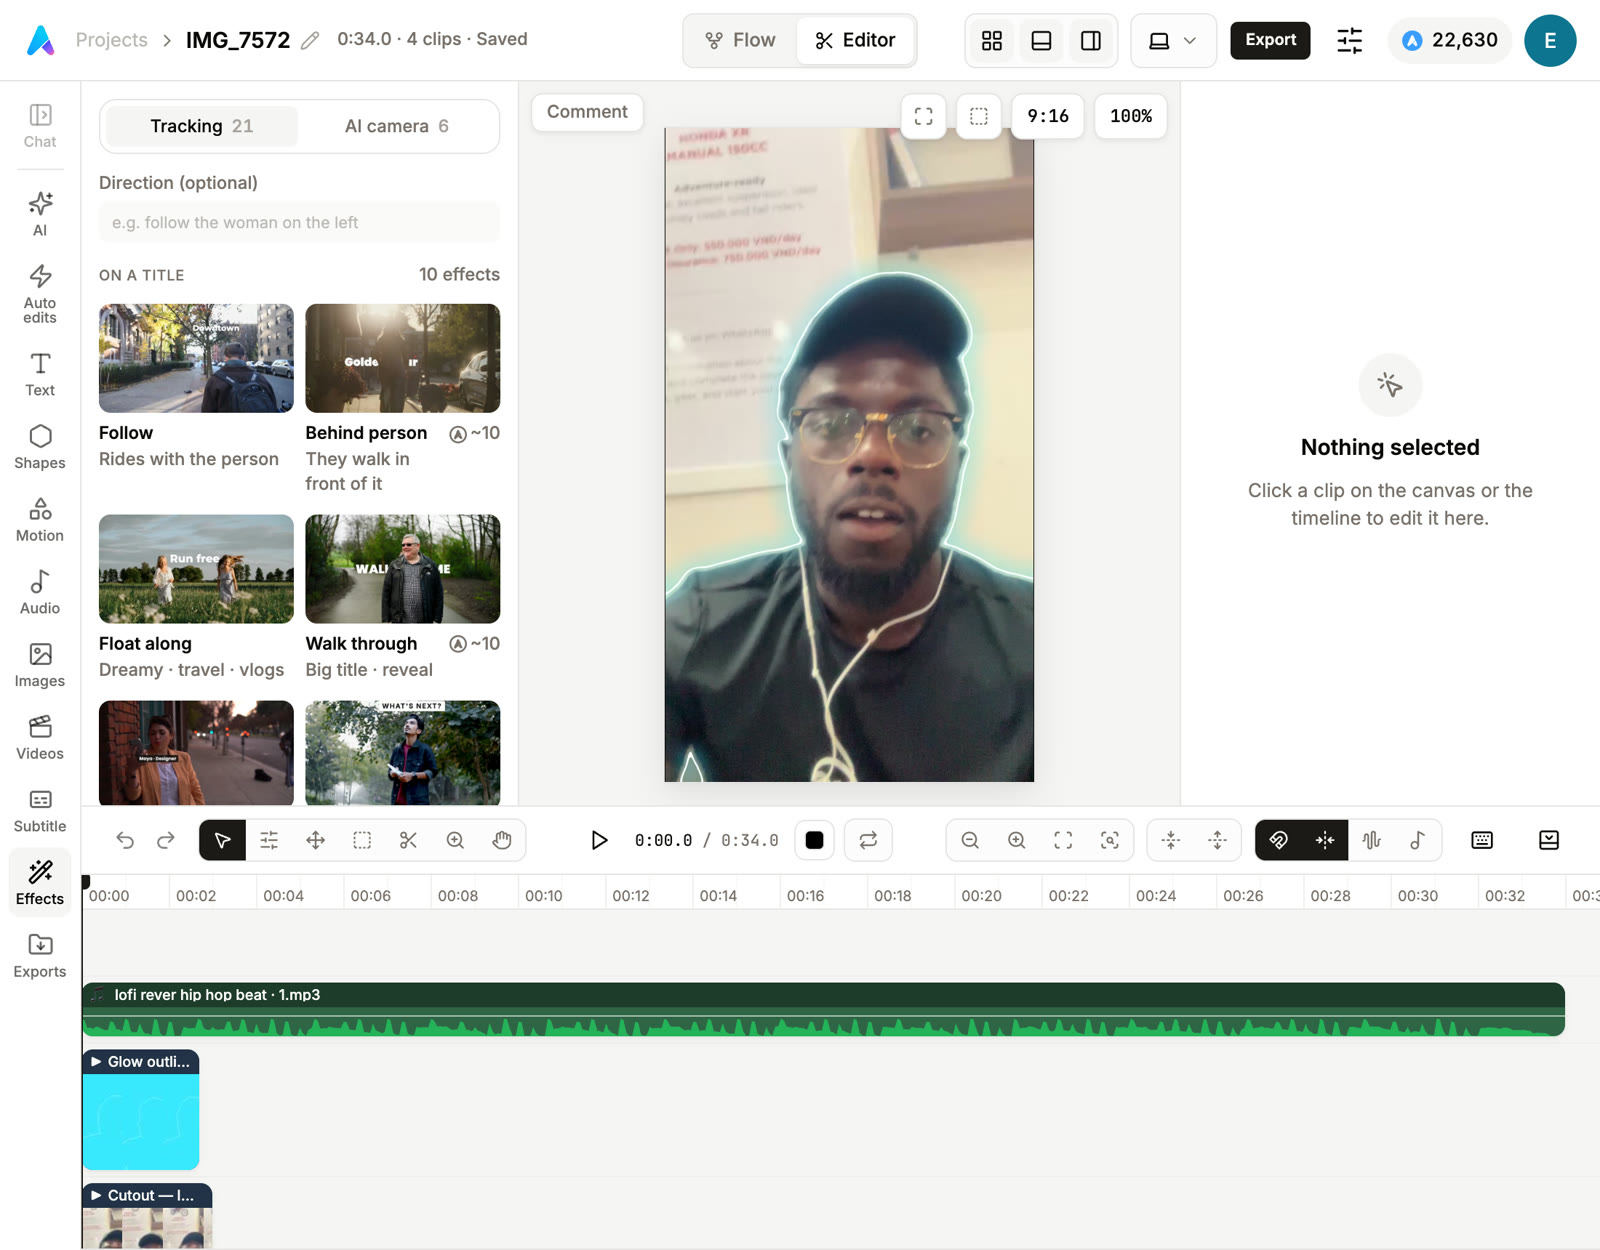
Task: Toggle the safe-area frame on canvas
Action: 979,116
